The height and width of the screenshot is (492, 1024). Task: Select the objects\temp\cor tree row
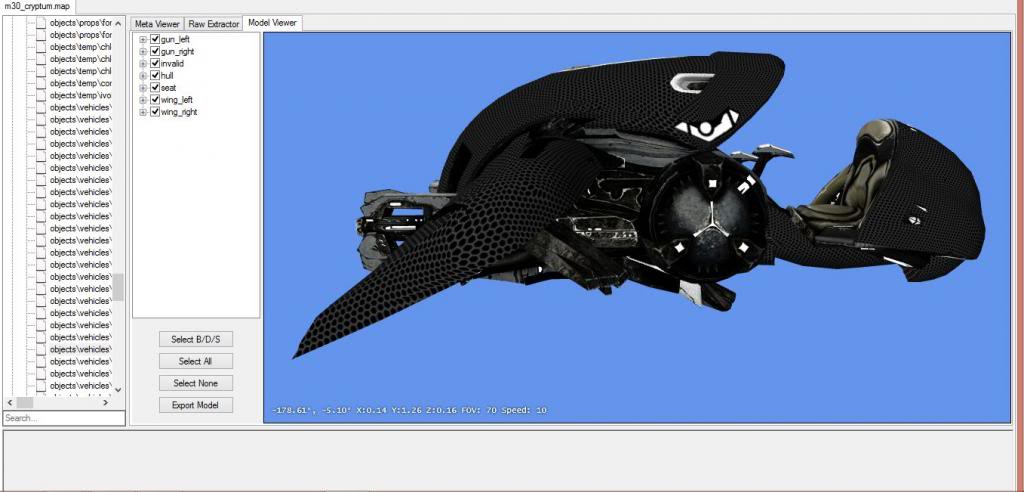click(74, 83)
